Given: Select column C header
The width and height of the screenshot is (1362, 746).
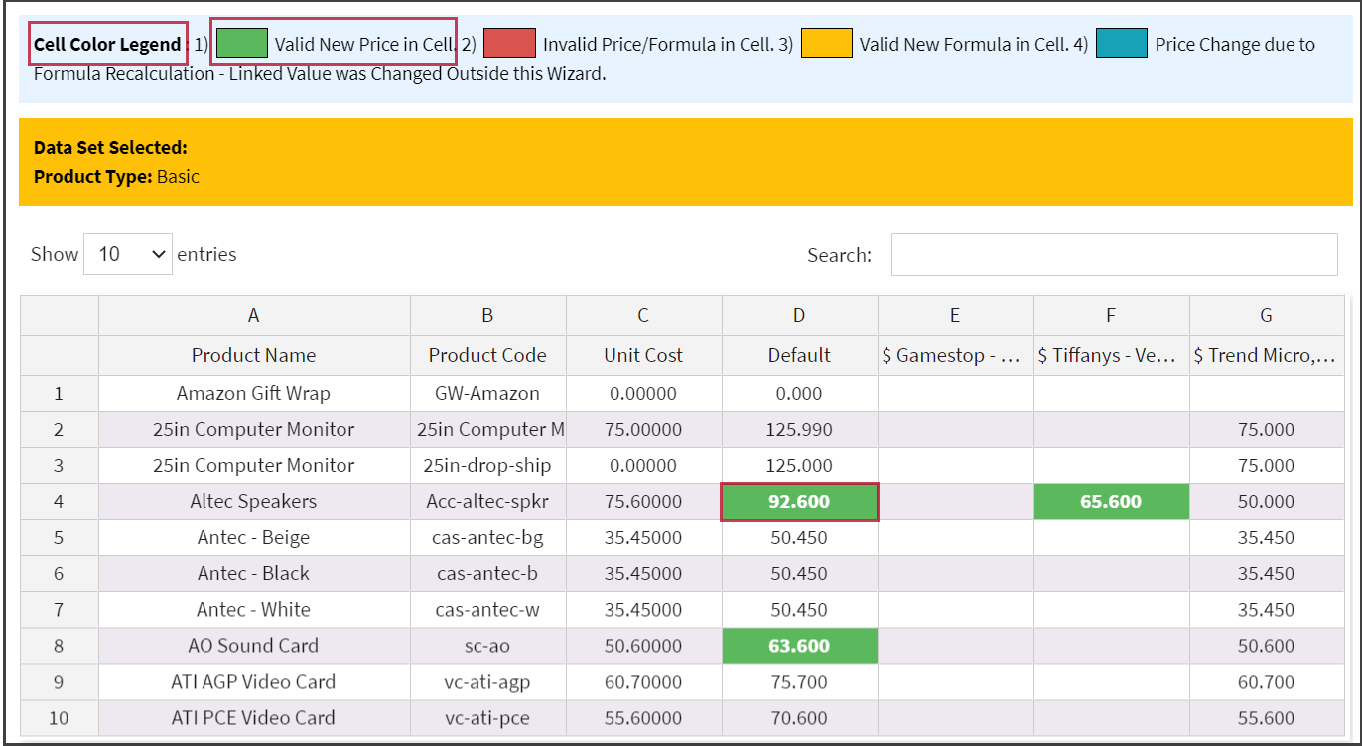Looking at the screenshot, I should pyautogui.click(x=644, y=315).
